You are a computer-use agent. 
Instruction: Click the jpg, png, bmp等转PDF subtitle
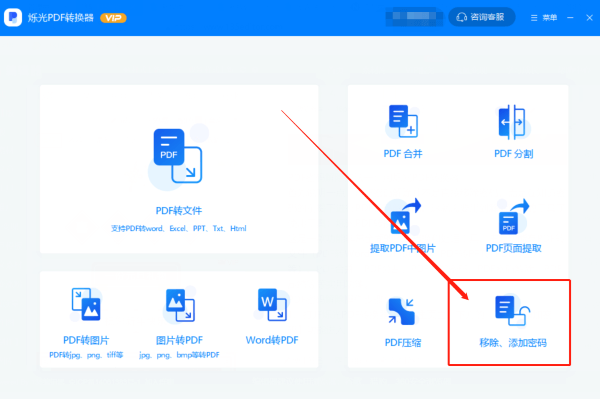(179, 355)
